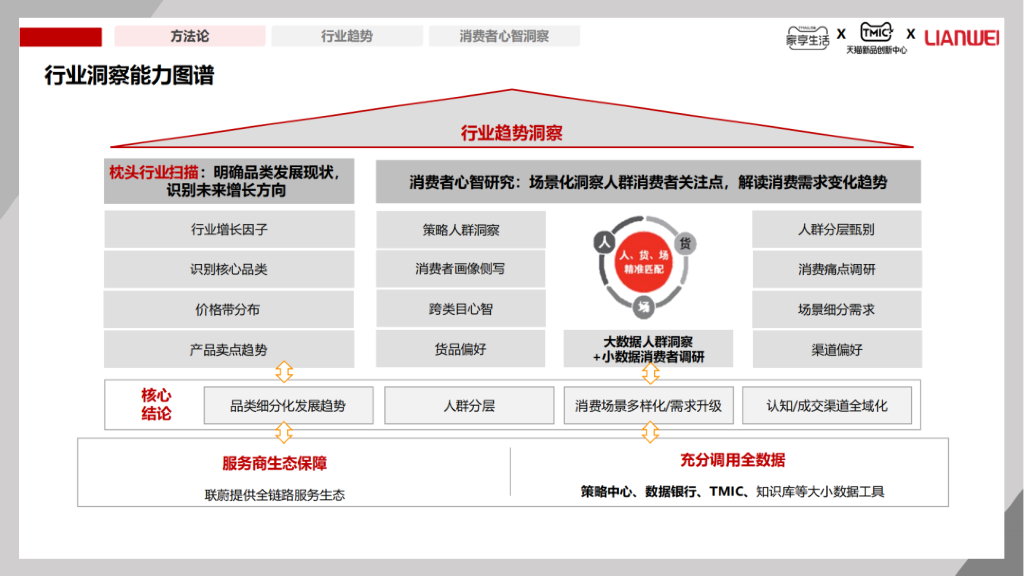Click the red 人、货、场 精准匹配 center circle

[645, 264]
